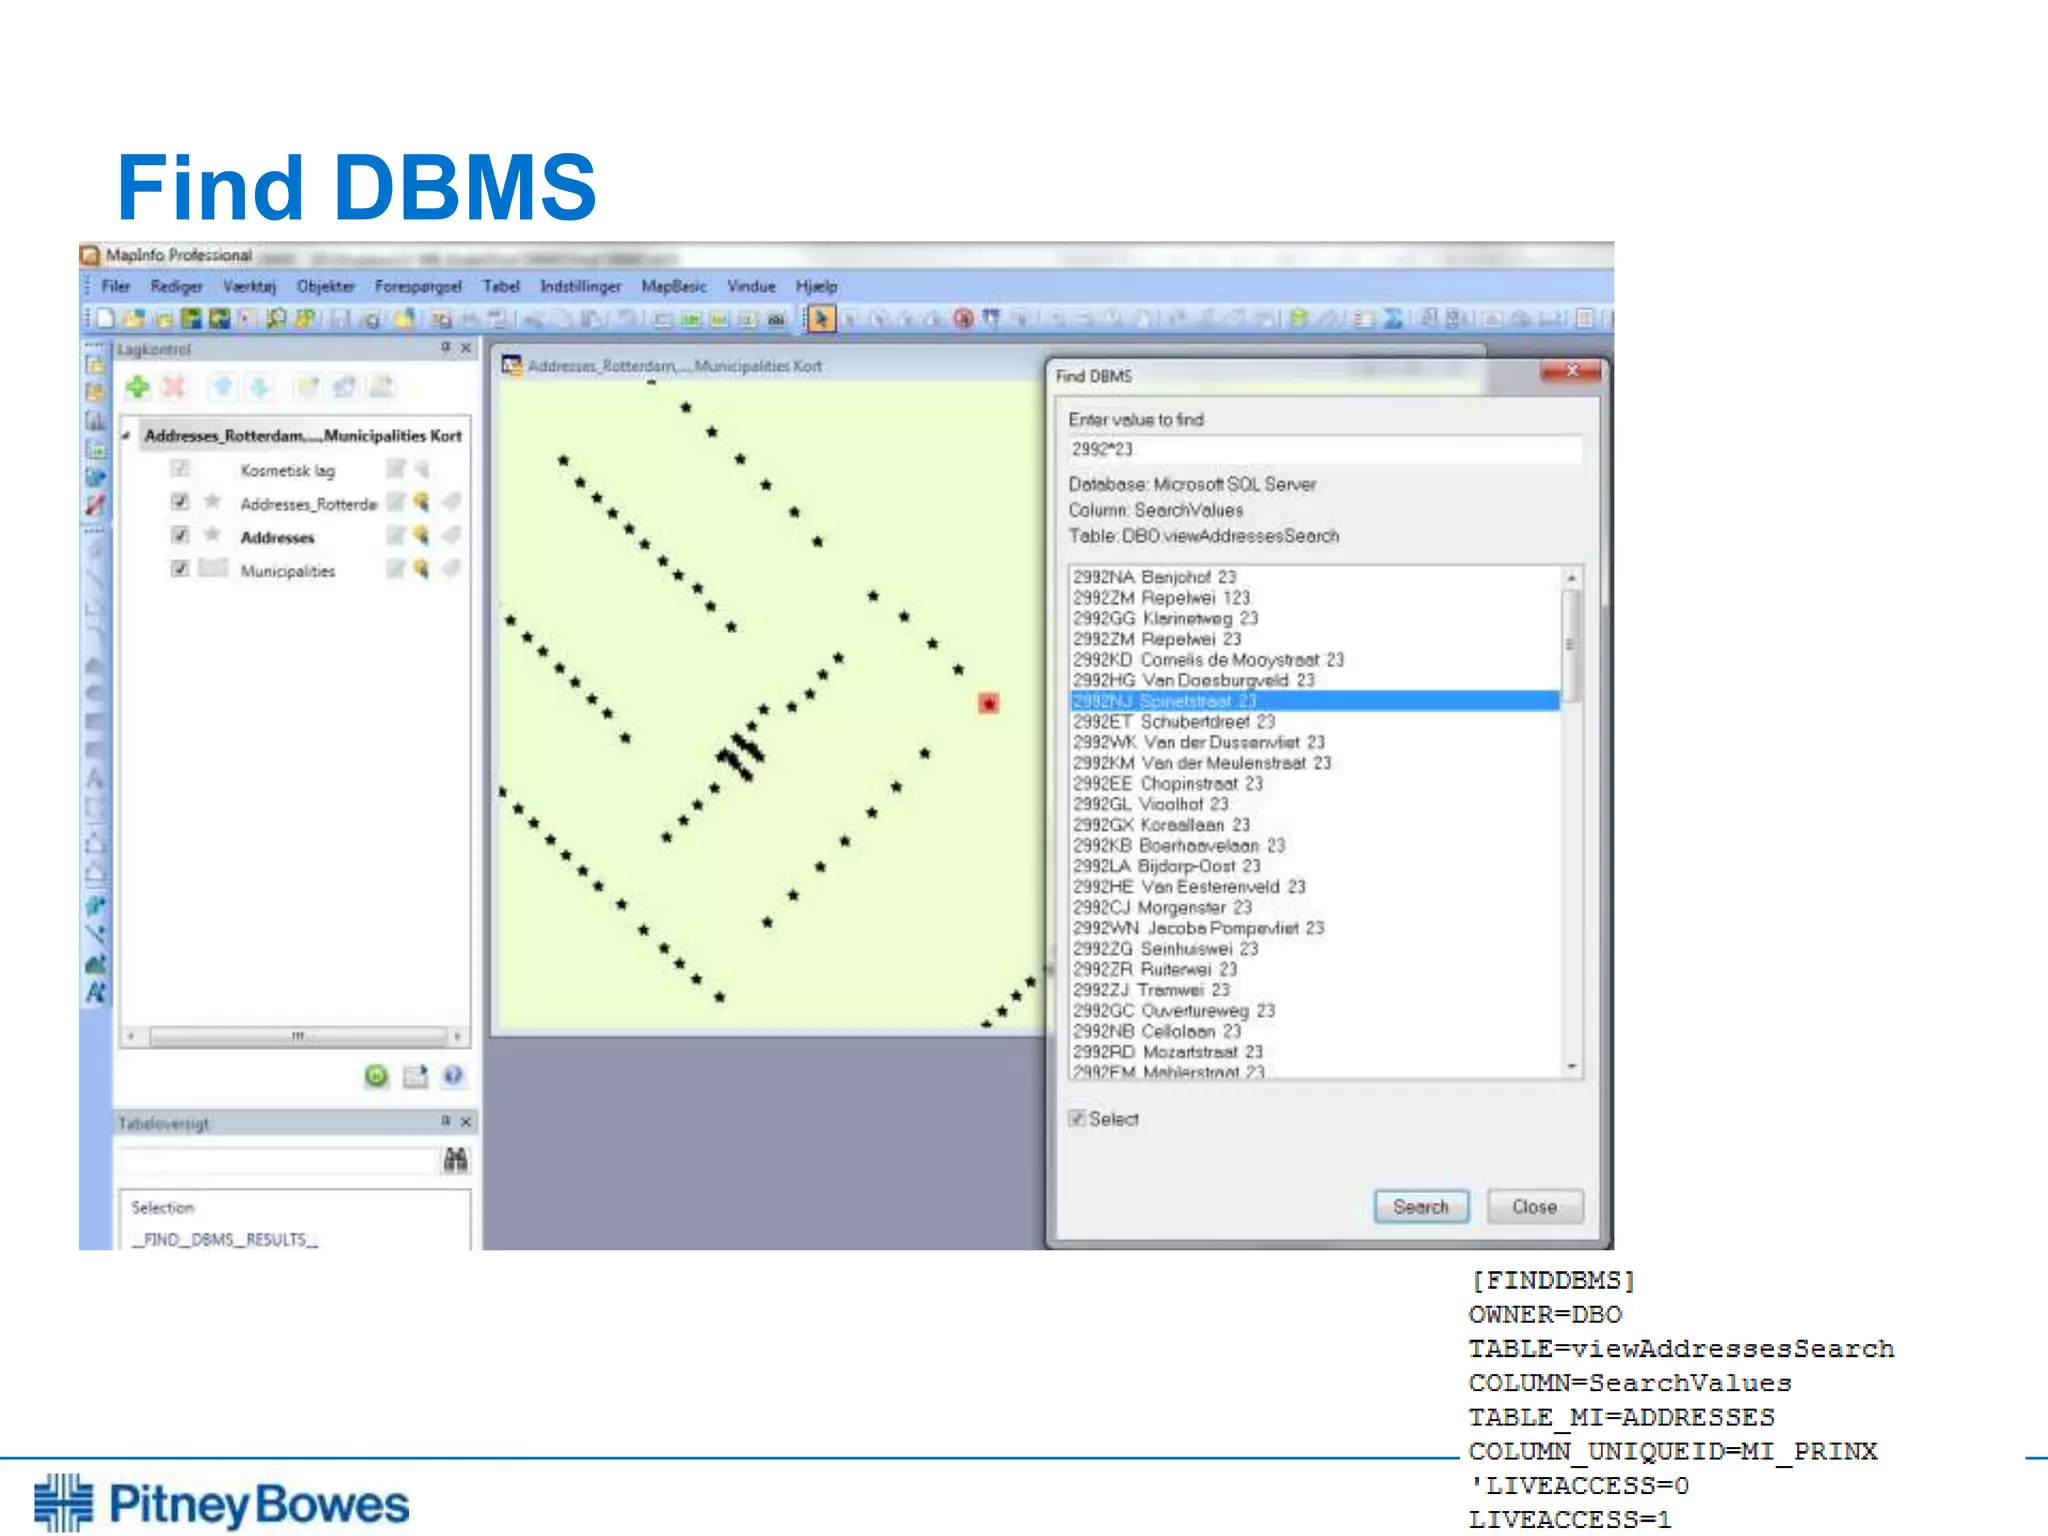
Task: Open the Rediger menu
Action: pos(176,286)
